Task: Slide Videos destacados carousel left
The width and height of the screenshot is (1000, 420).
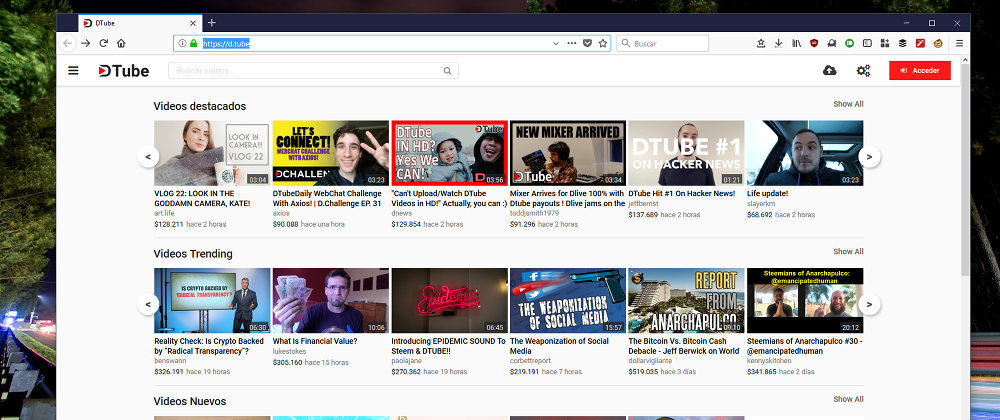Action: click(x=148, y=156)
